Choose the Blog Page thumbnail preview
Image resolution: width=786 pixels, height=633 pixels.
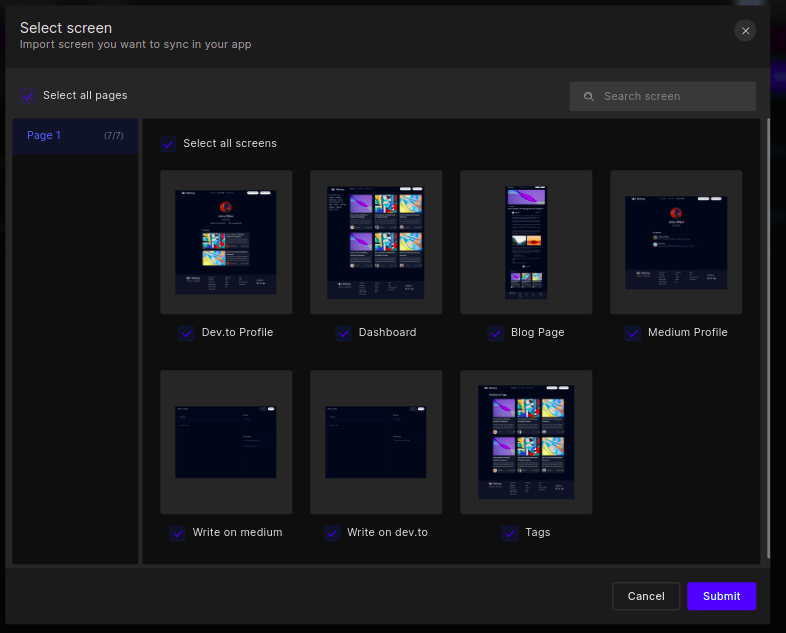point(526,242)
